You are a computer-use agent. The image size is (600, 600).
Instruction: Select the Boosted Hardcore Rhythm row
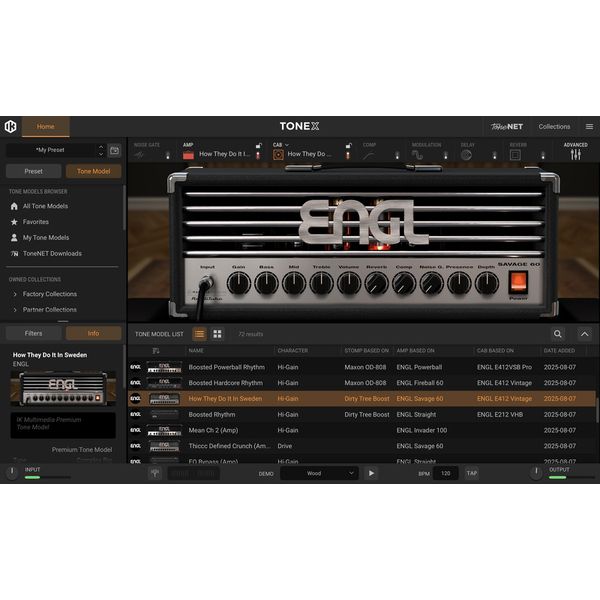(x=362, y=383)
